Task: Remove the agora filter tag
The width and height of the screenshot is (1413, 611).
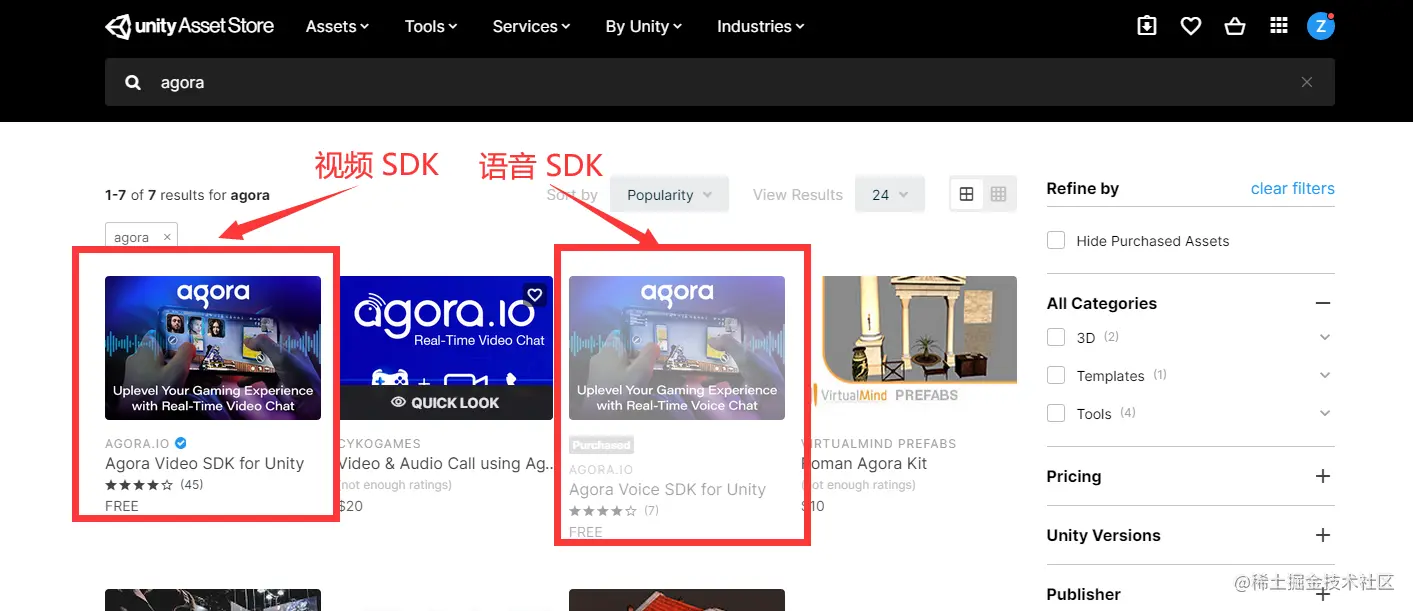Action: [x=167, y=237]
